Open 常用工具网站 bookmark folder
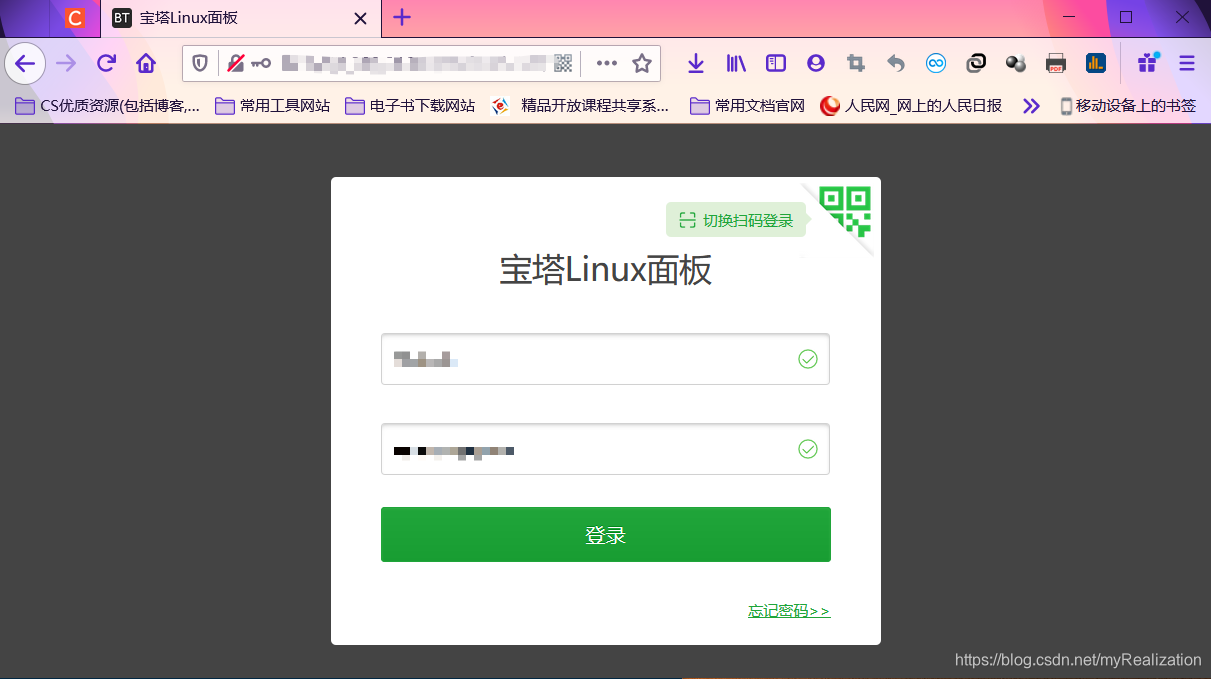 272,105
